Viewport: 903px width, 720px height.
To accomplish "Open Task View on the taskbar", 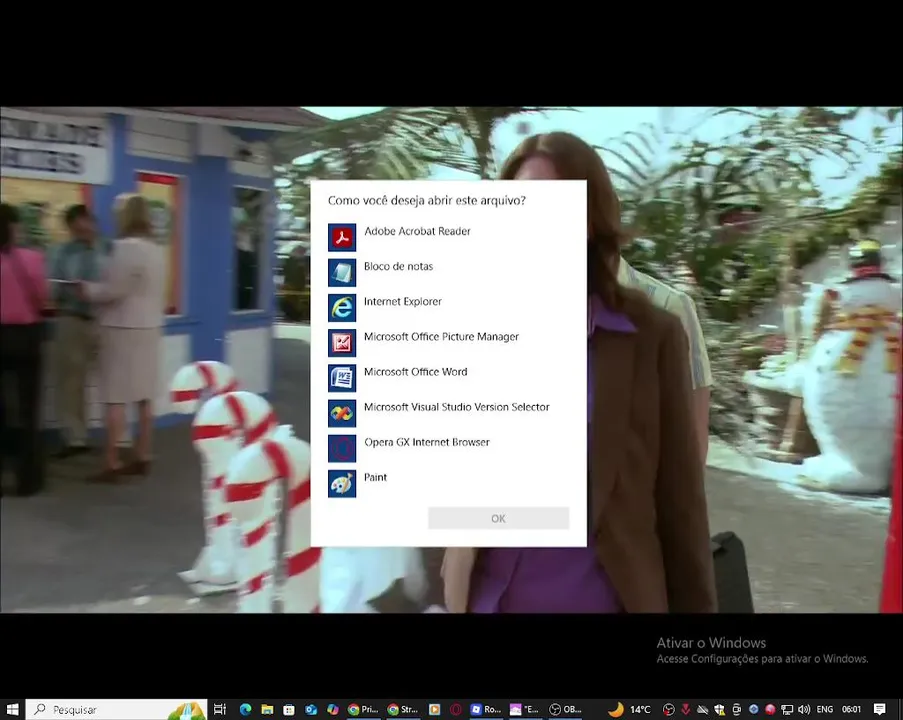I will (220, 709).
